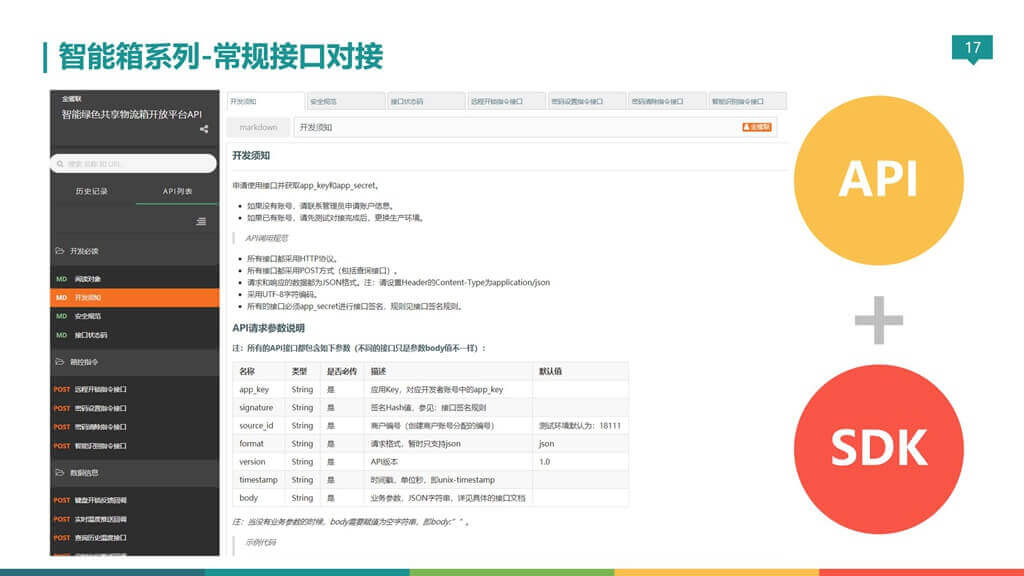The height and width of the screenshot is (576, 1024).
Task: Switch to the 历史记录 sidebar tab
Action: pyautogui.click(x=90, y=190)
